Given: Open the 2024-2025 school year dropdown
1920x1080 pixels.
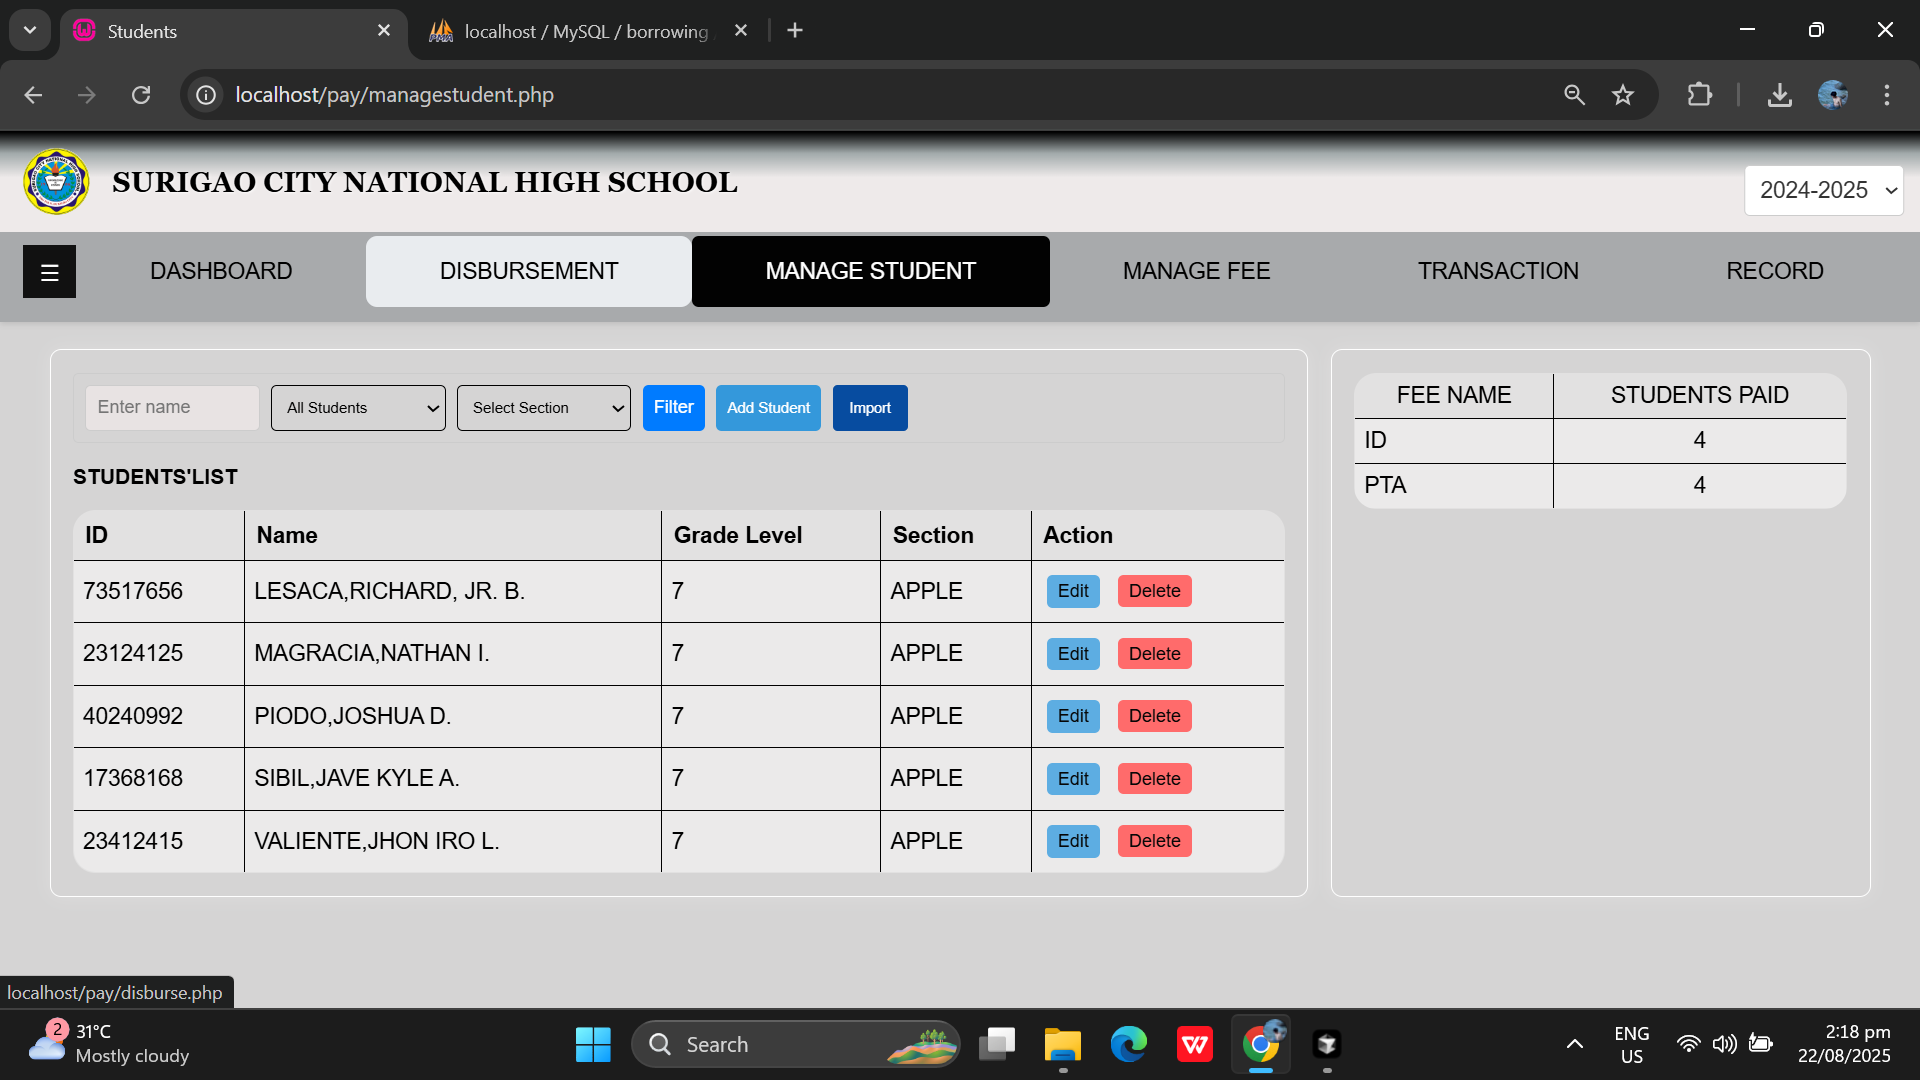Looking at the screenshot, I should click(x=1823, y=189).
